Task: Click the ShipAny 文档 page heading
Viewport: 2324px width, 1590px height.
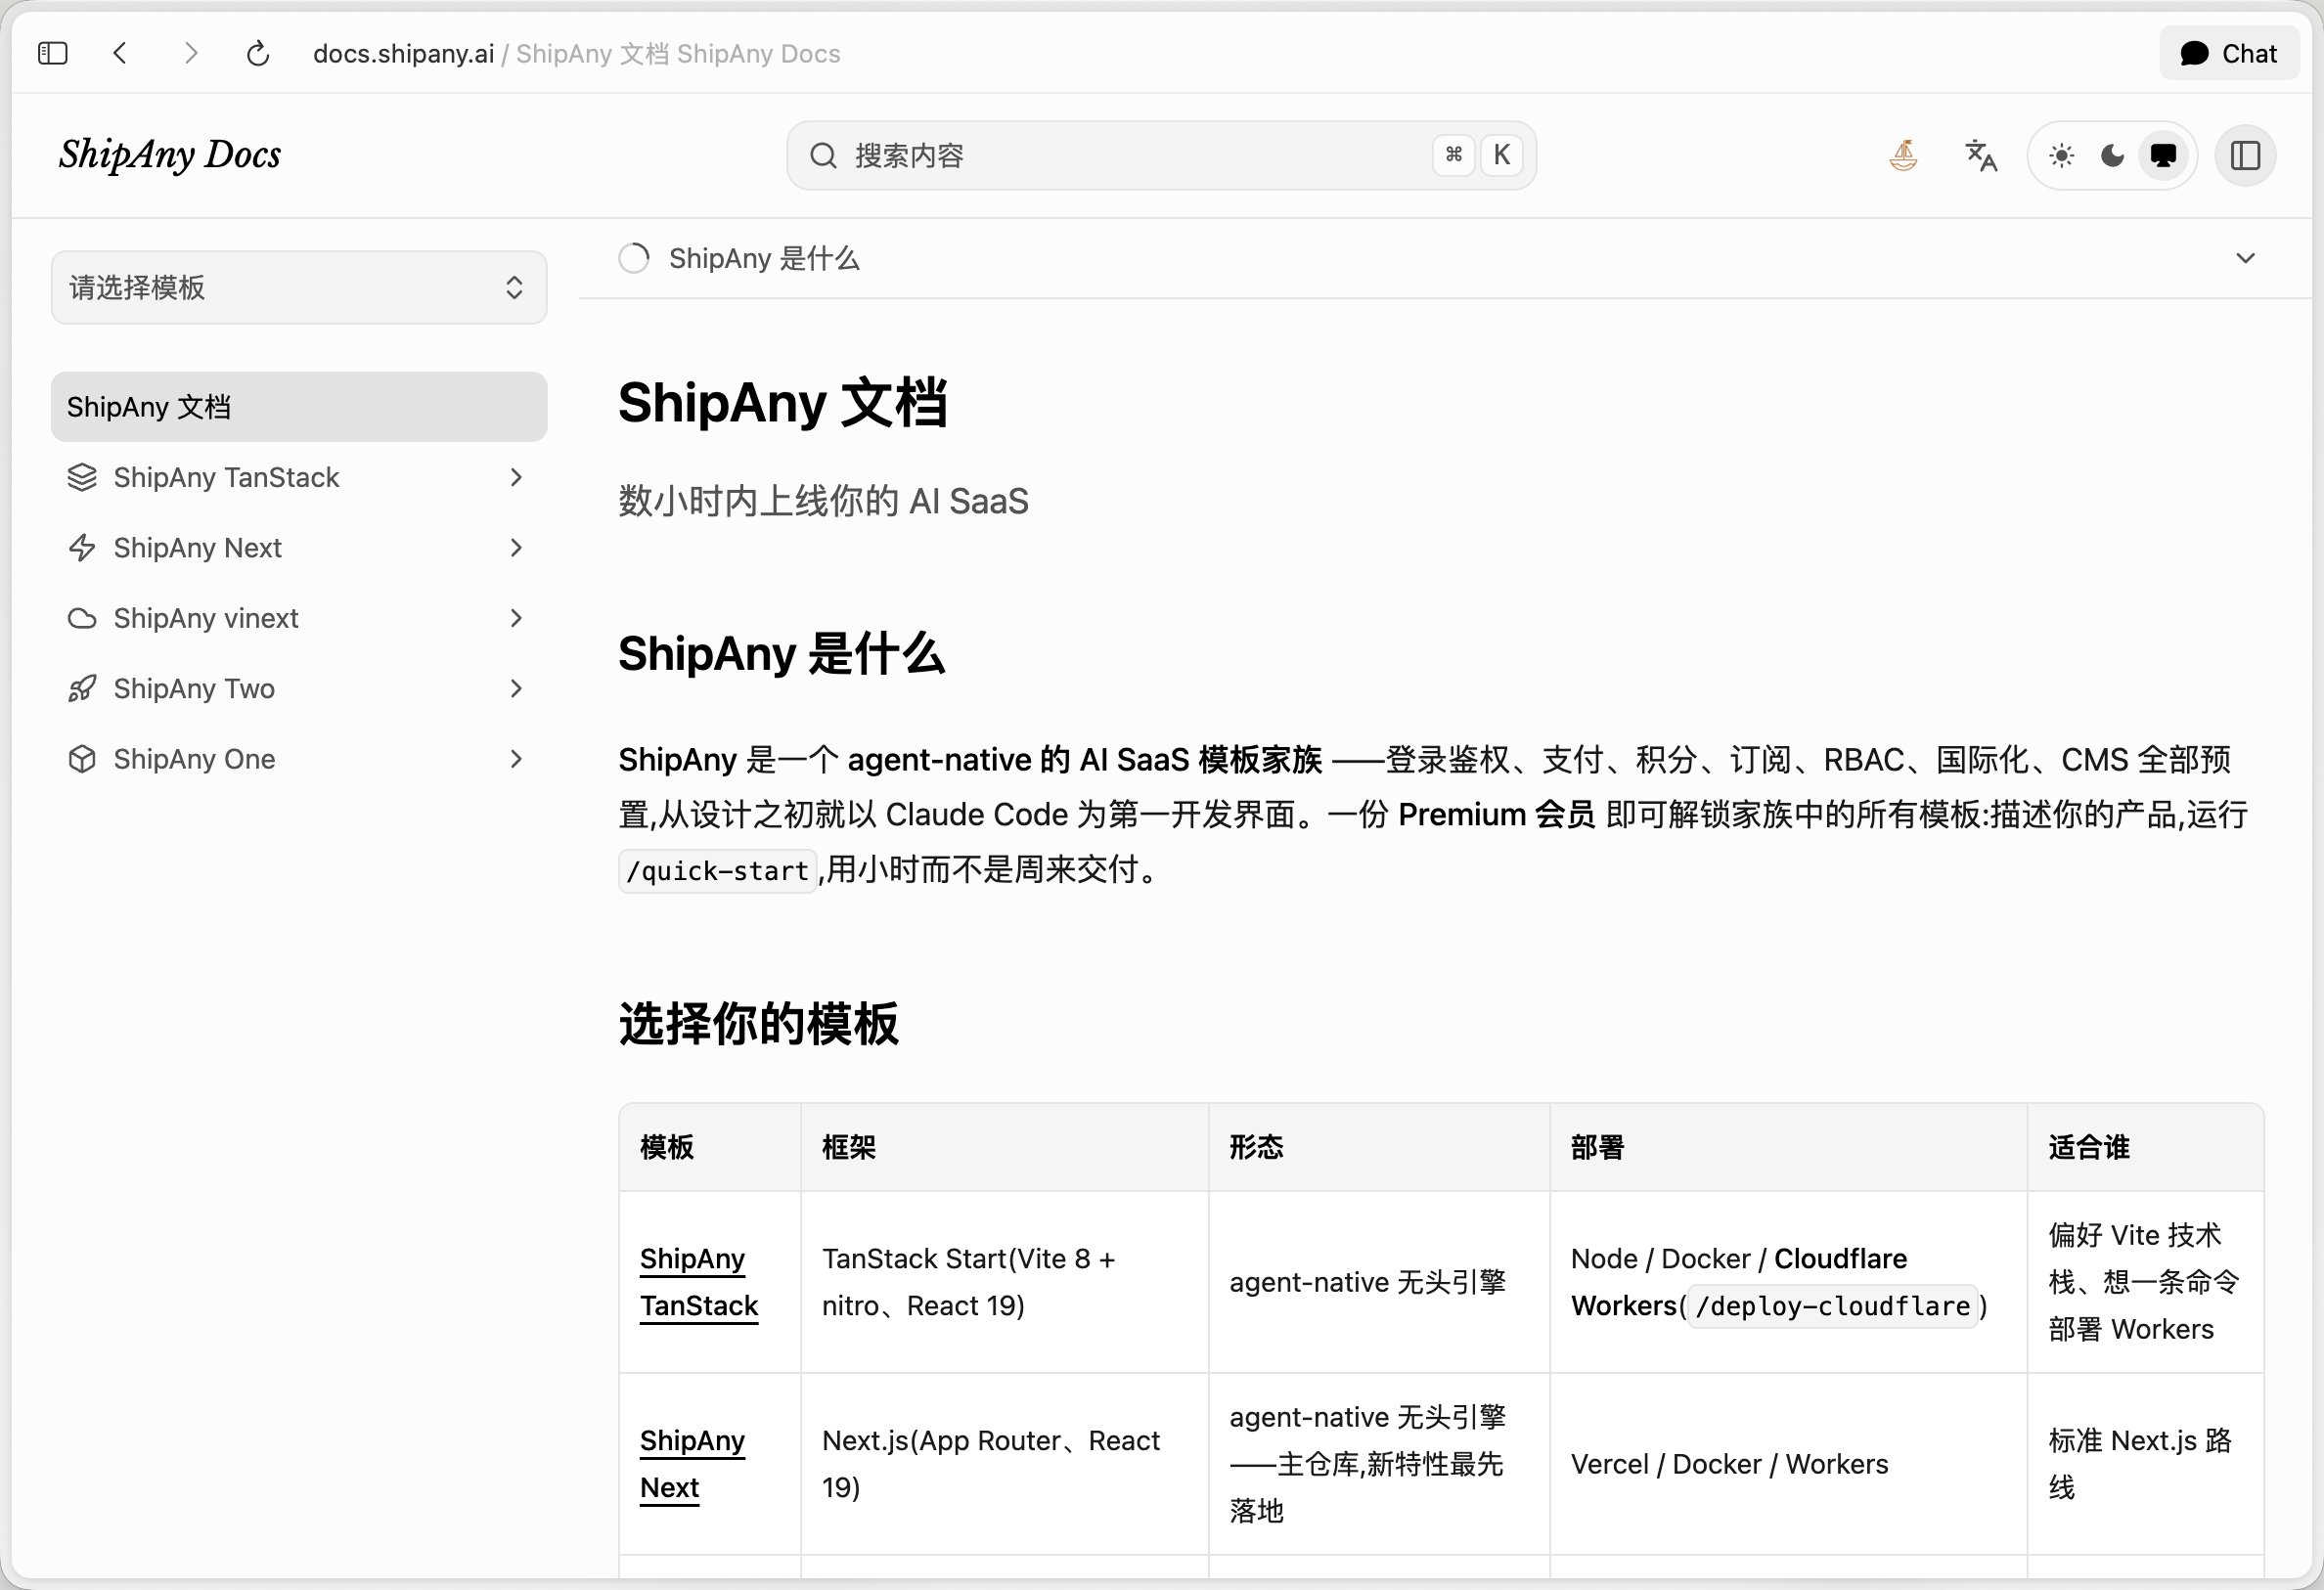Action: (x=782, y=403)
